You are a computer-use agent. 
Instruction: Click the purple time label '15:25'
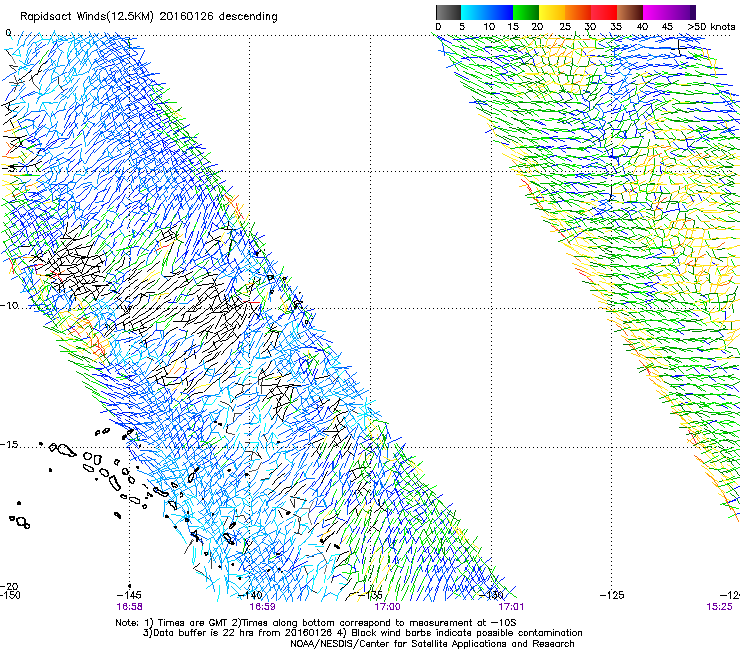(719, 607)
